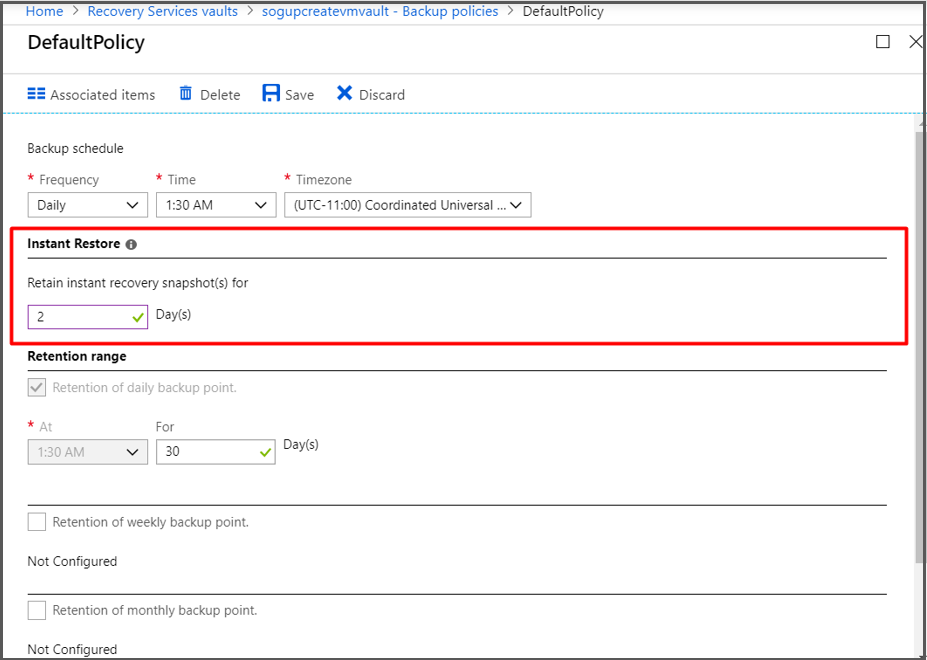Viewport: 927px width, 660px height.
Task: Toggle Retention of daily backup point
Action: [x=37, y=387]
